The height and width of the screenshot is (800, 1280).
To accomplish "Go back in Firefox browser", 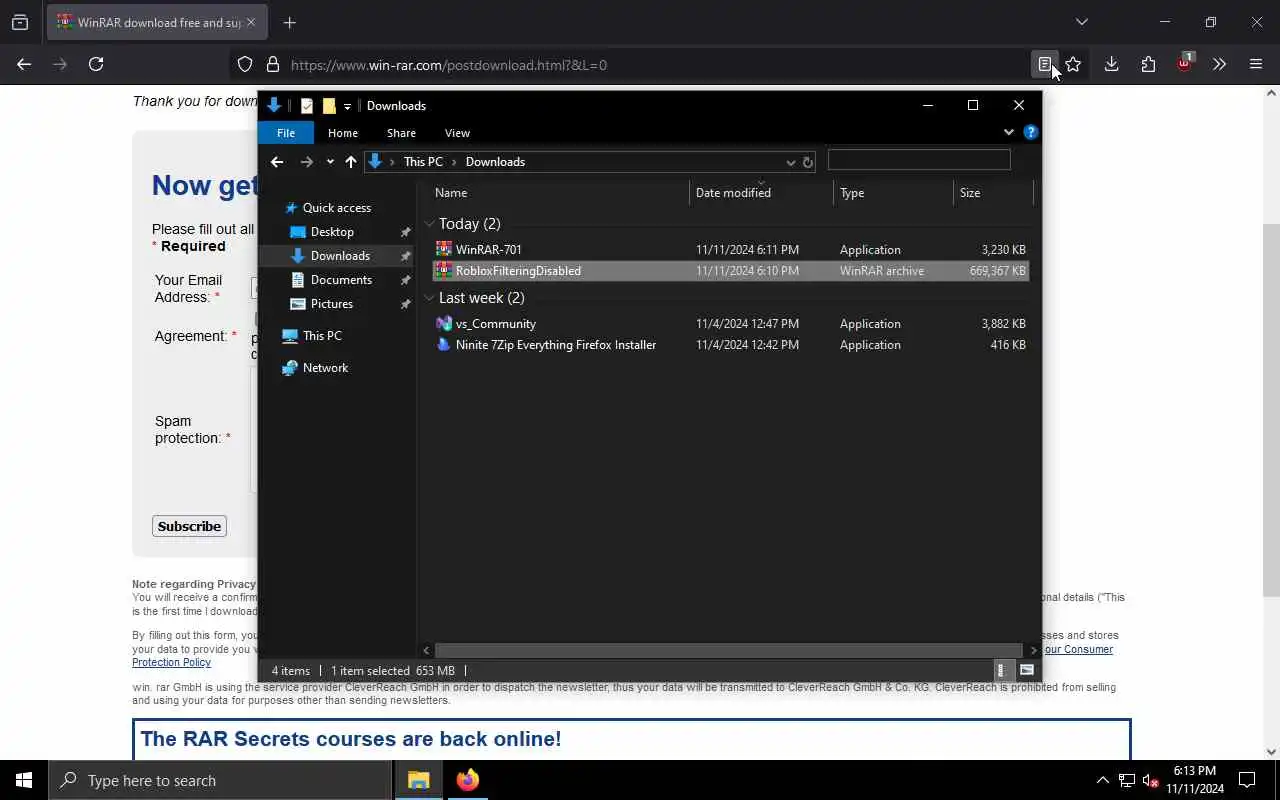I will [24, 64].
